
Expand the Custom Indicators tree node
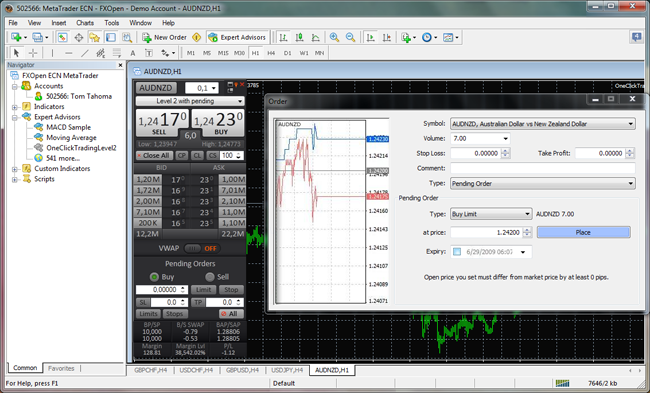pos(15,169)
